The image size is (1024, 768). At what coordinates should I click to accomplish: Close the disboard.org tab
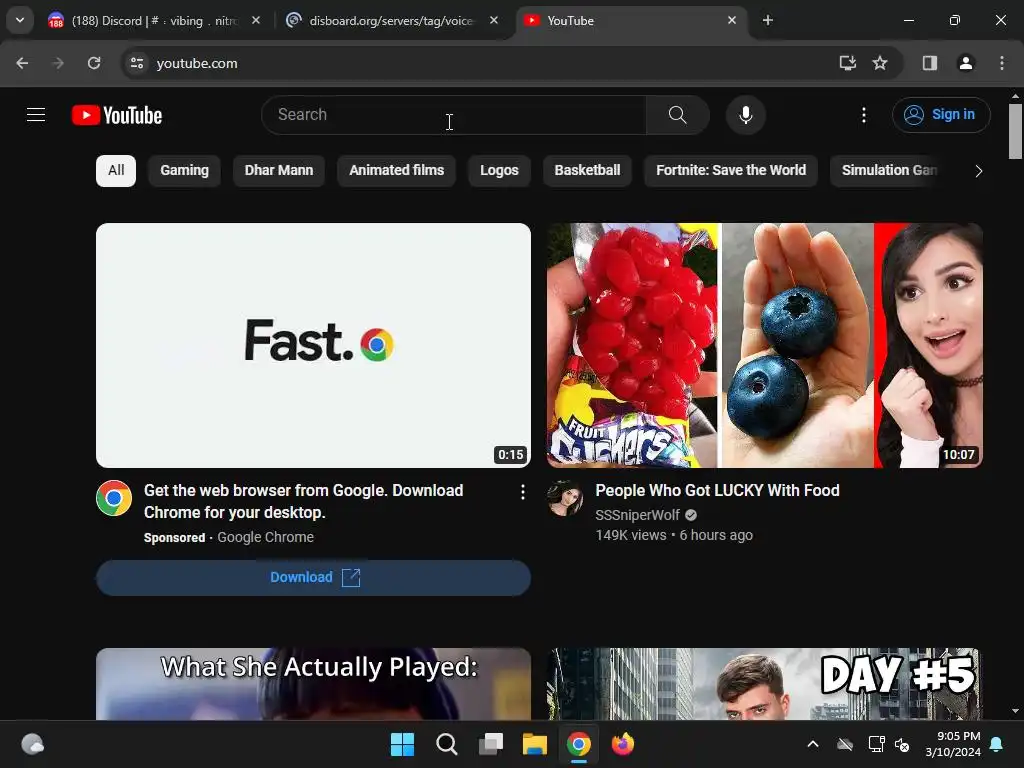point(494,21)
